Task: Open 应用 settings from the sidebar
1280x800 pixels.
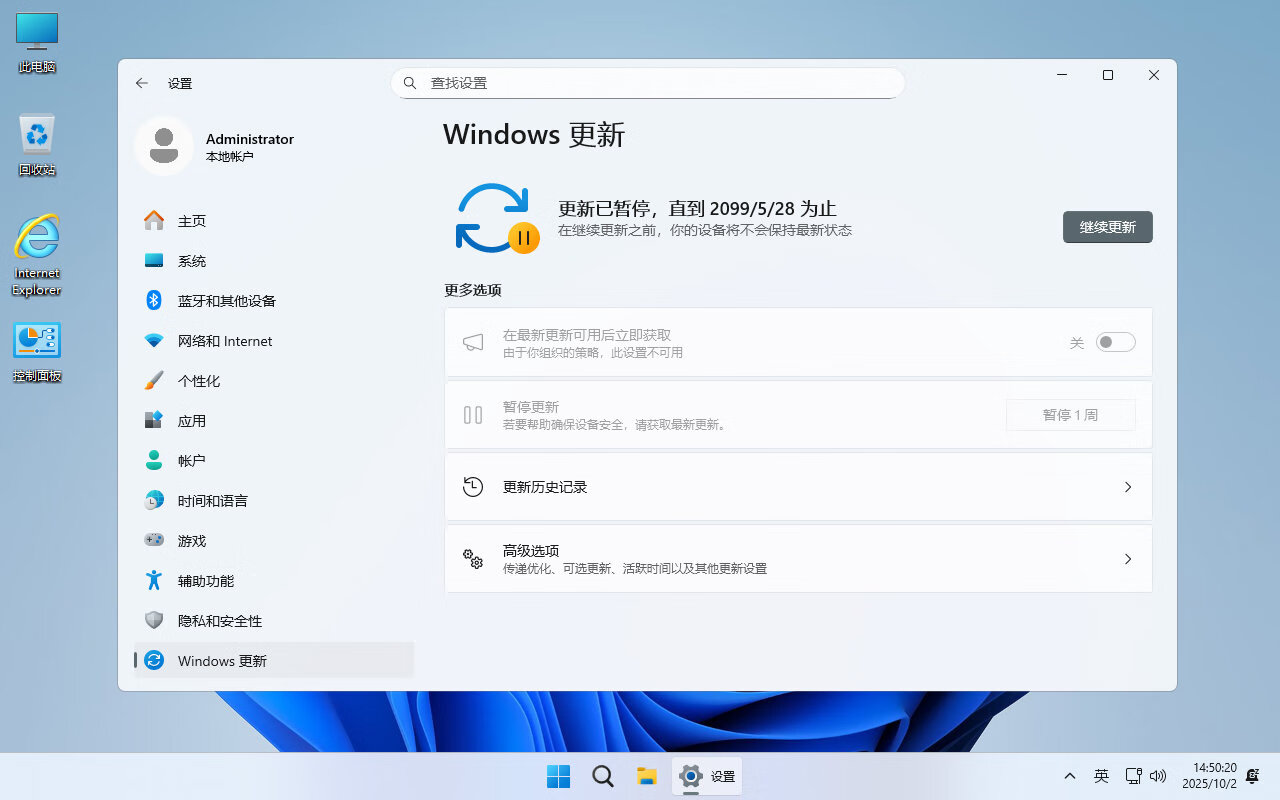Action: [190, 421]
